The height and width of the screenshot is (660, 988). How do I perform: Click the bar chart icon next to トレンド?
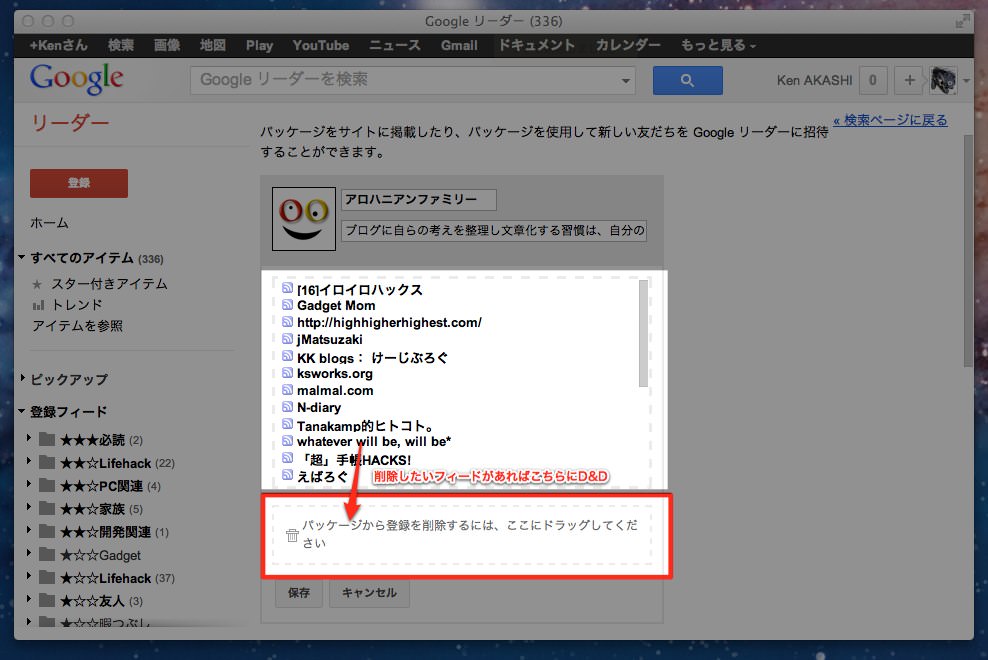[38, 305]
